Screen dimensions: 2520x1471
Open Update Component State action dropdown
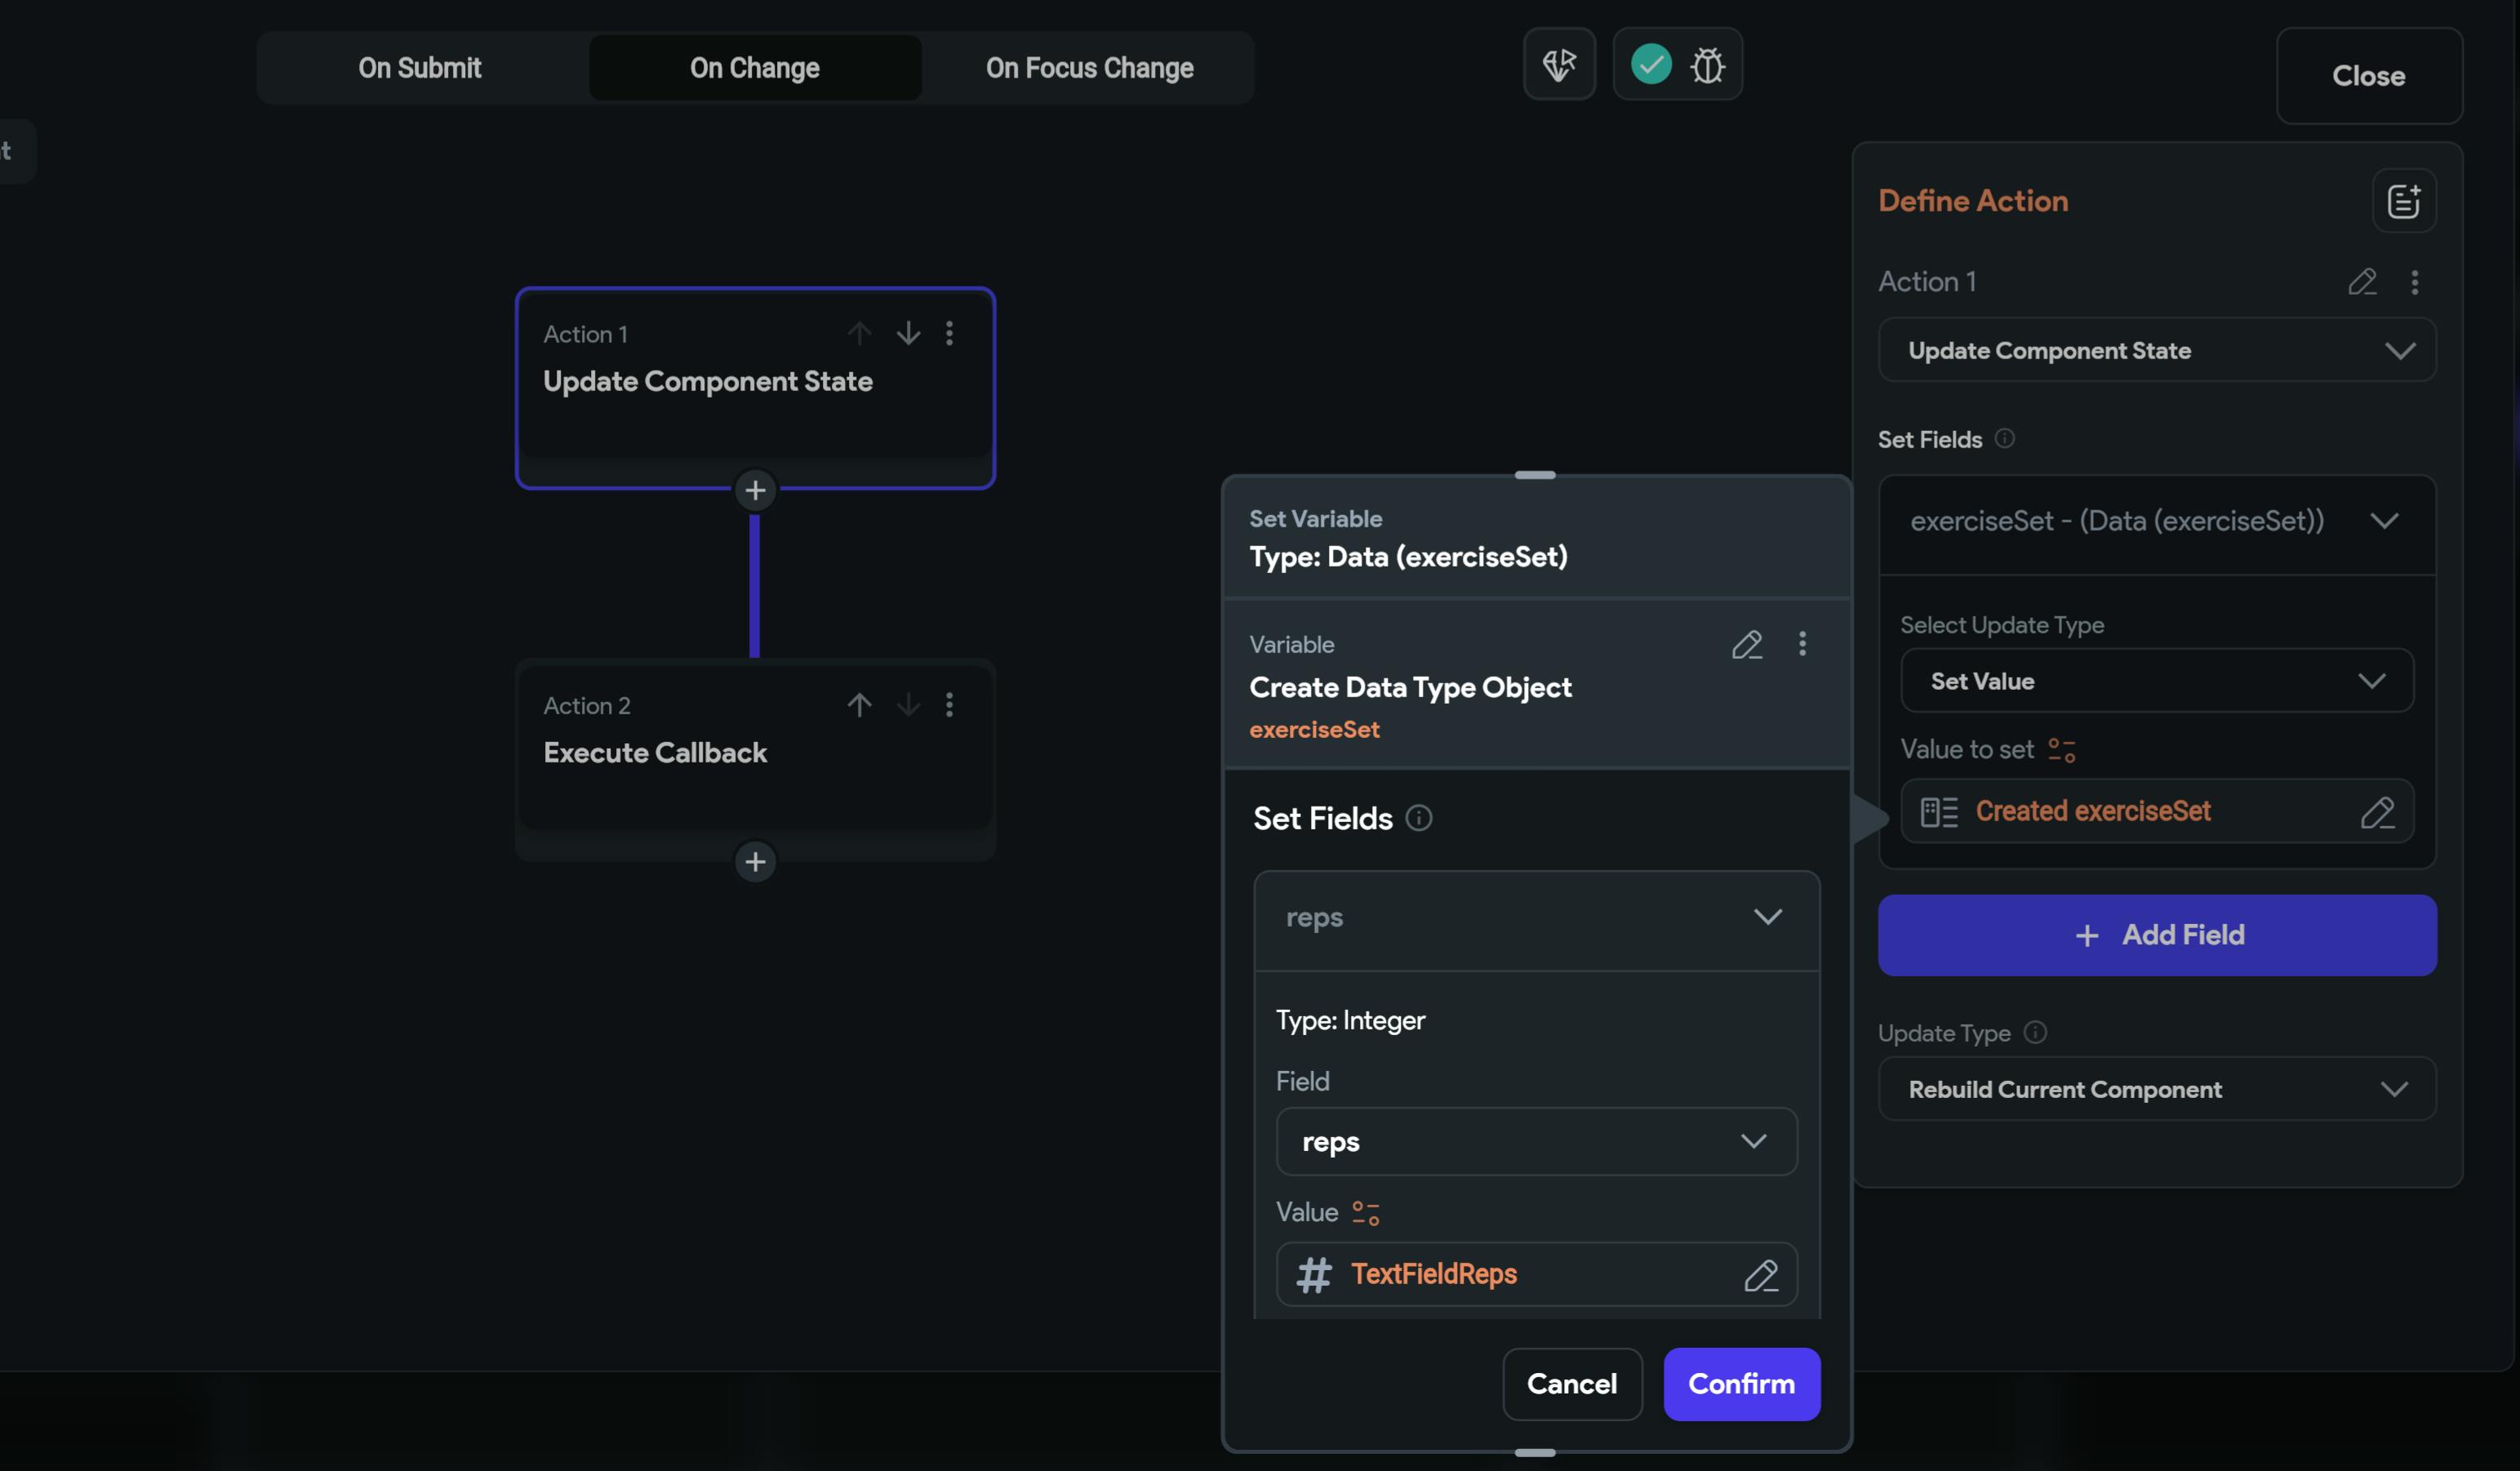[2156, 351]
